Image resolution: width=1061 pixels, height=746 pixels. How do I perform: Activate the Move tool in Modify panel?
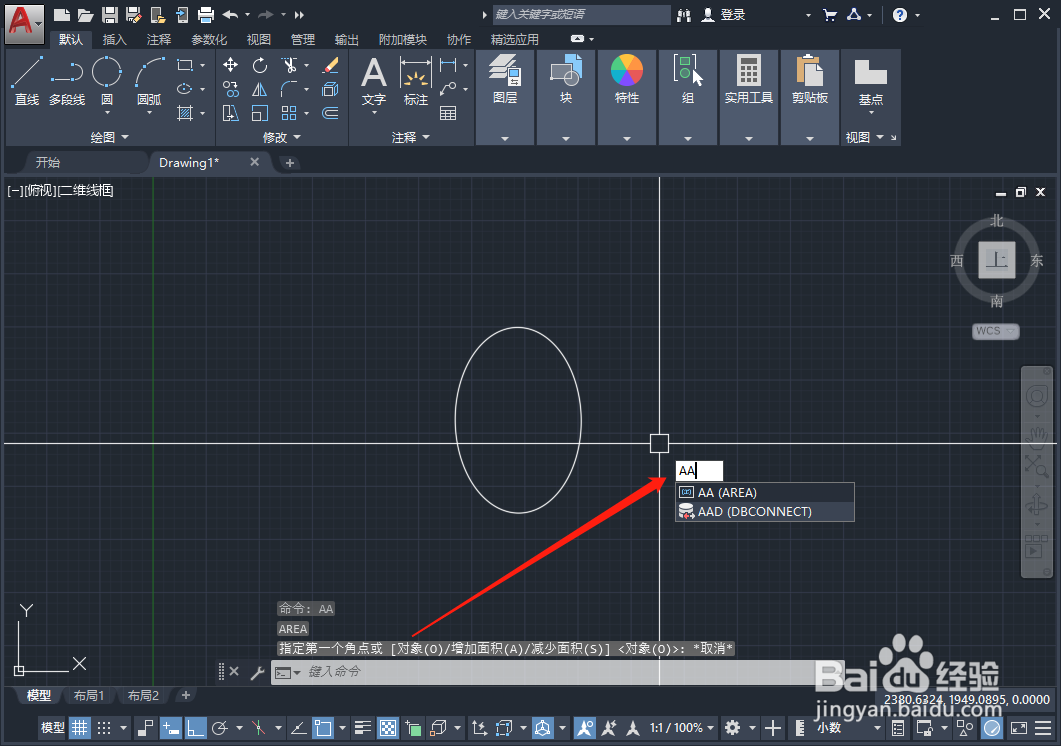coord(230,65)
